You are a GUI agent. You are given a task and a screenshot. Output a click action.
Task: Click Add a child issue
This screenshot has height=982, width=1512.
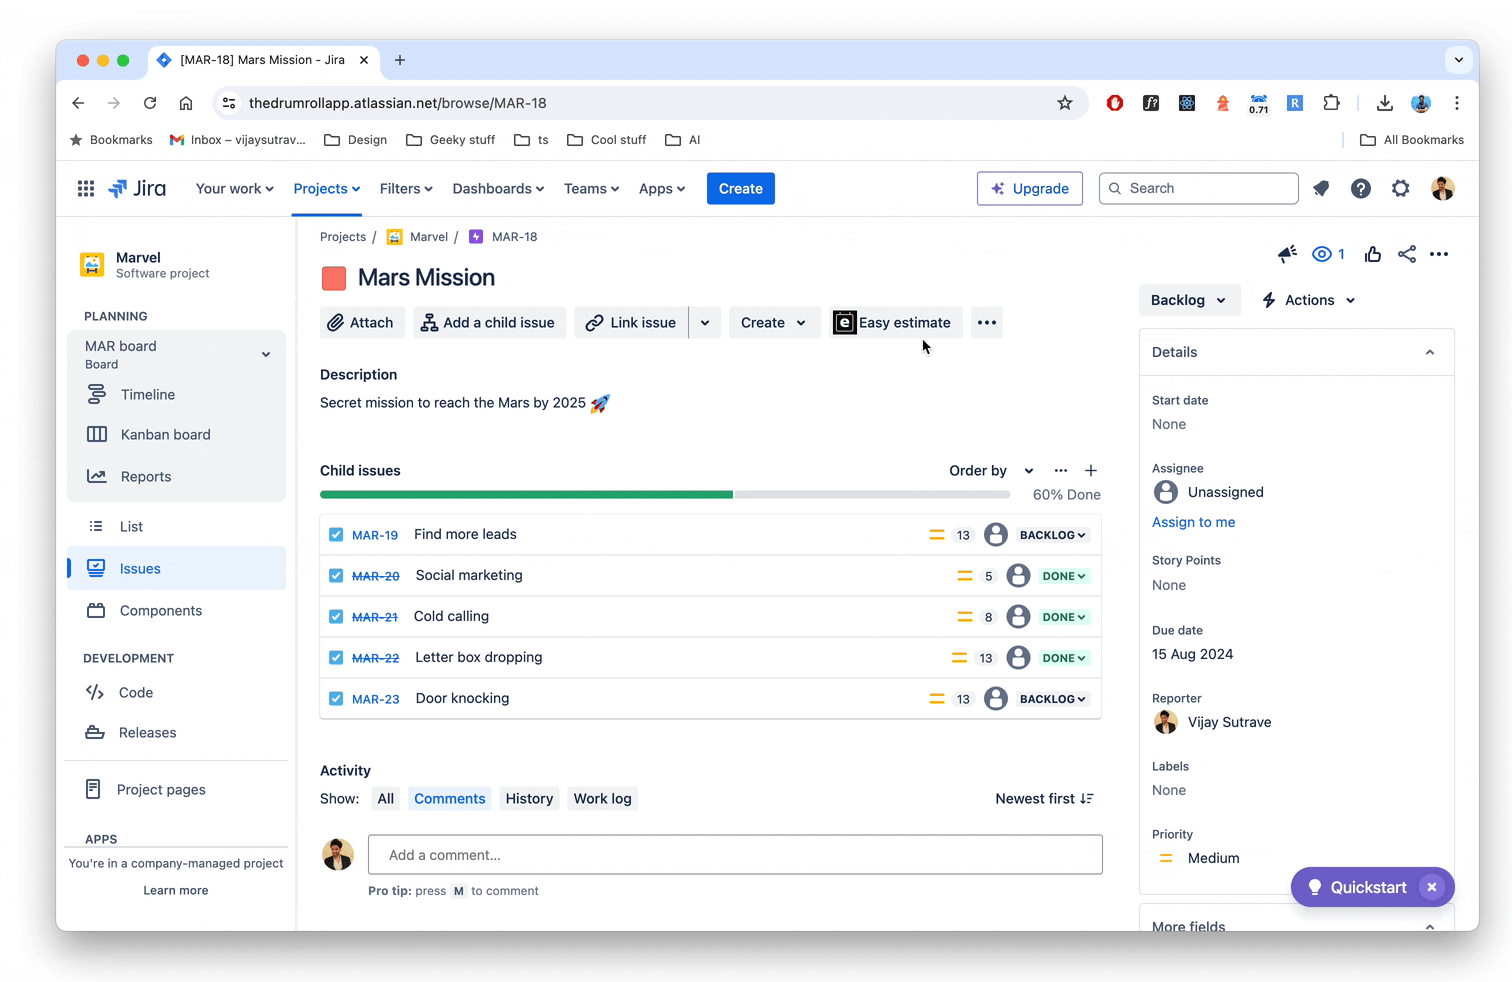coord(489,322)
